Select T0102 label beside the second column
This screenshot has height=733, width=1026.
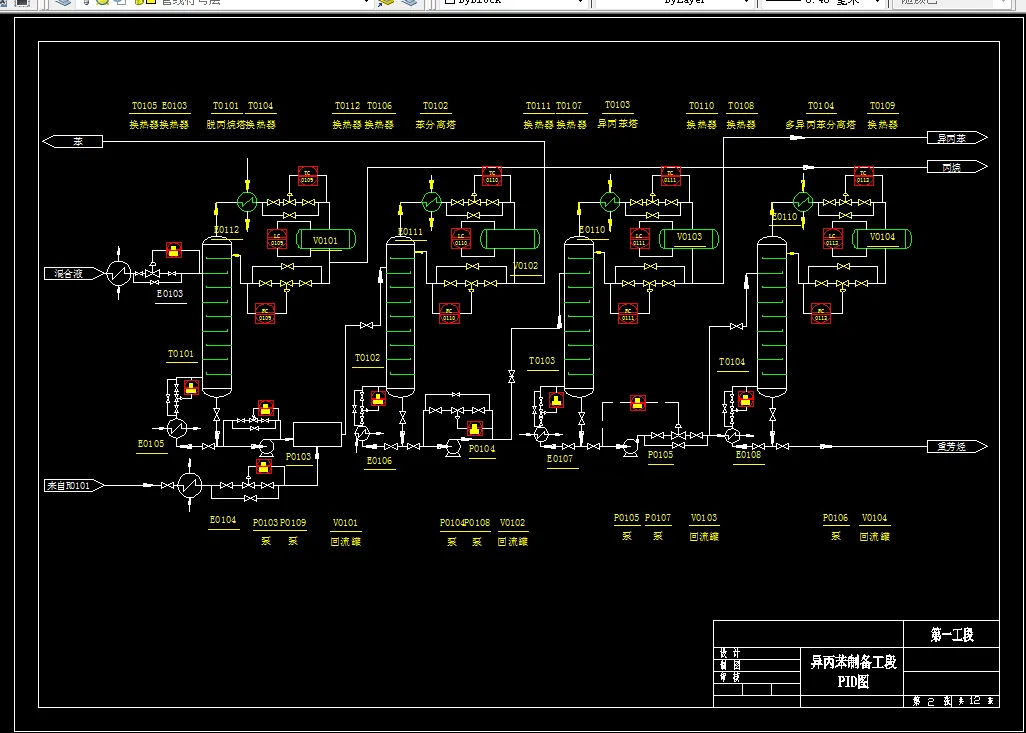pyautogui.click(x=367, y=358)
